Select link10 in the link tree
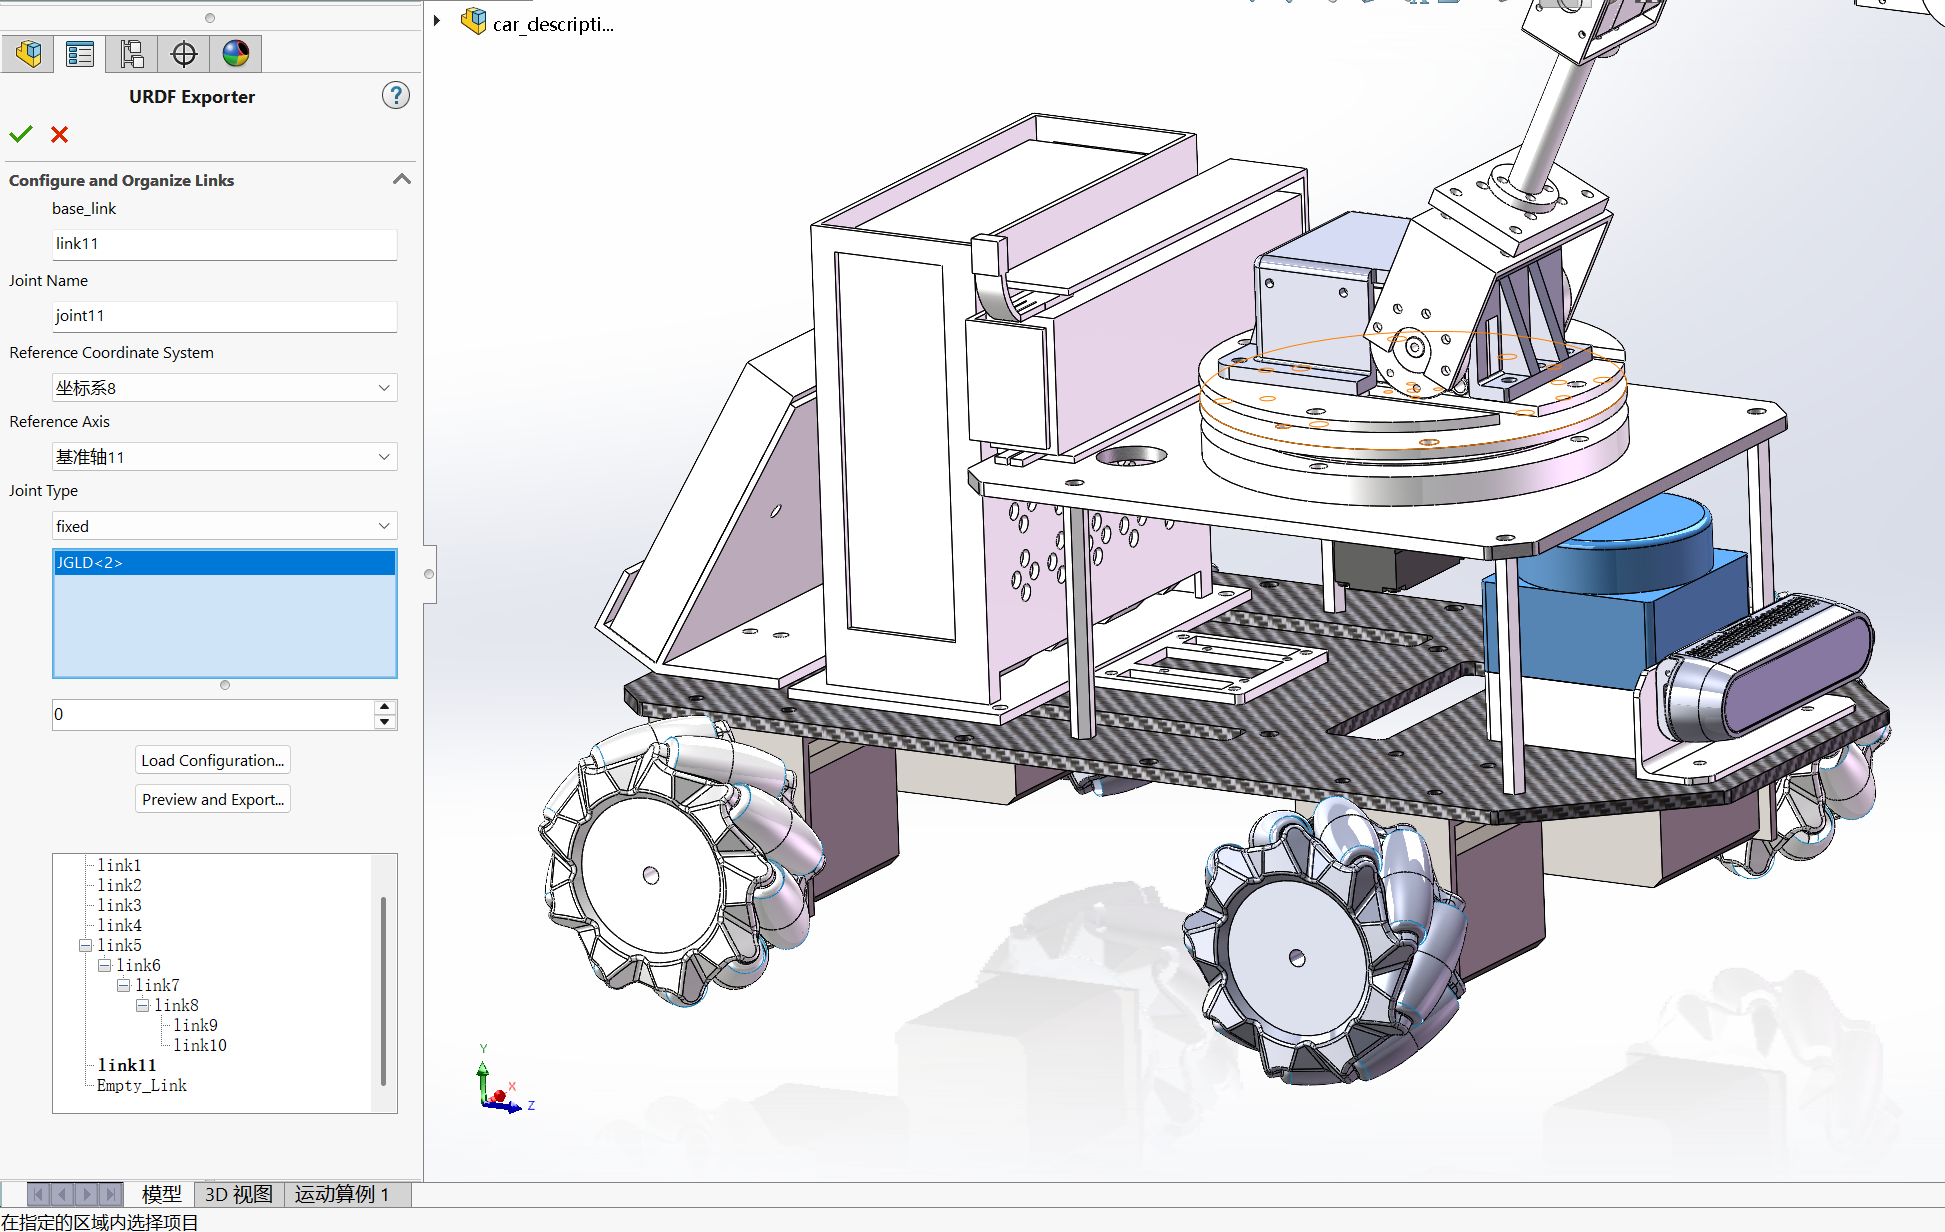Screen dimensions: 1945x1232 pyautogui.click(x=200, y=1045)
